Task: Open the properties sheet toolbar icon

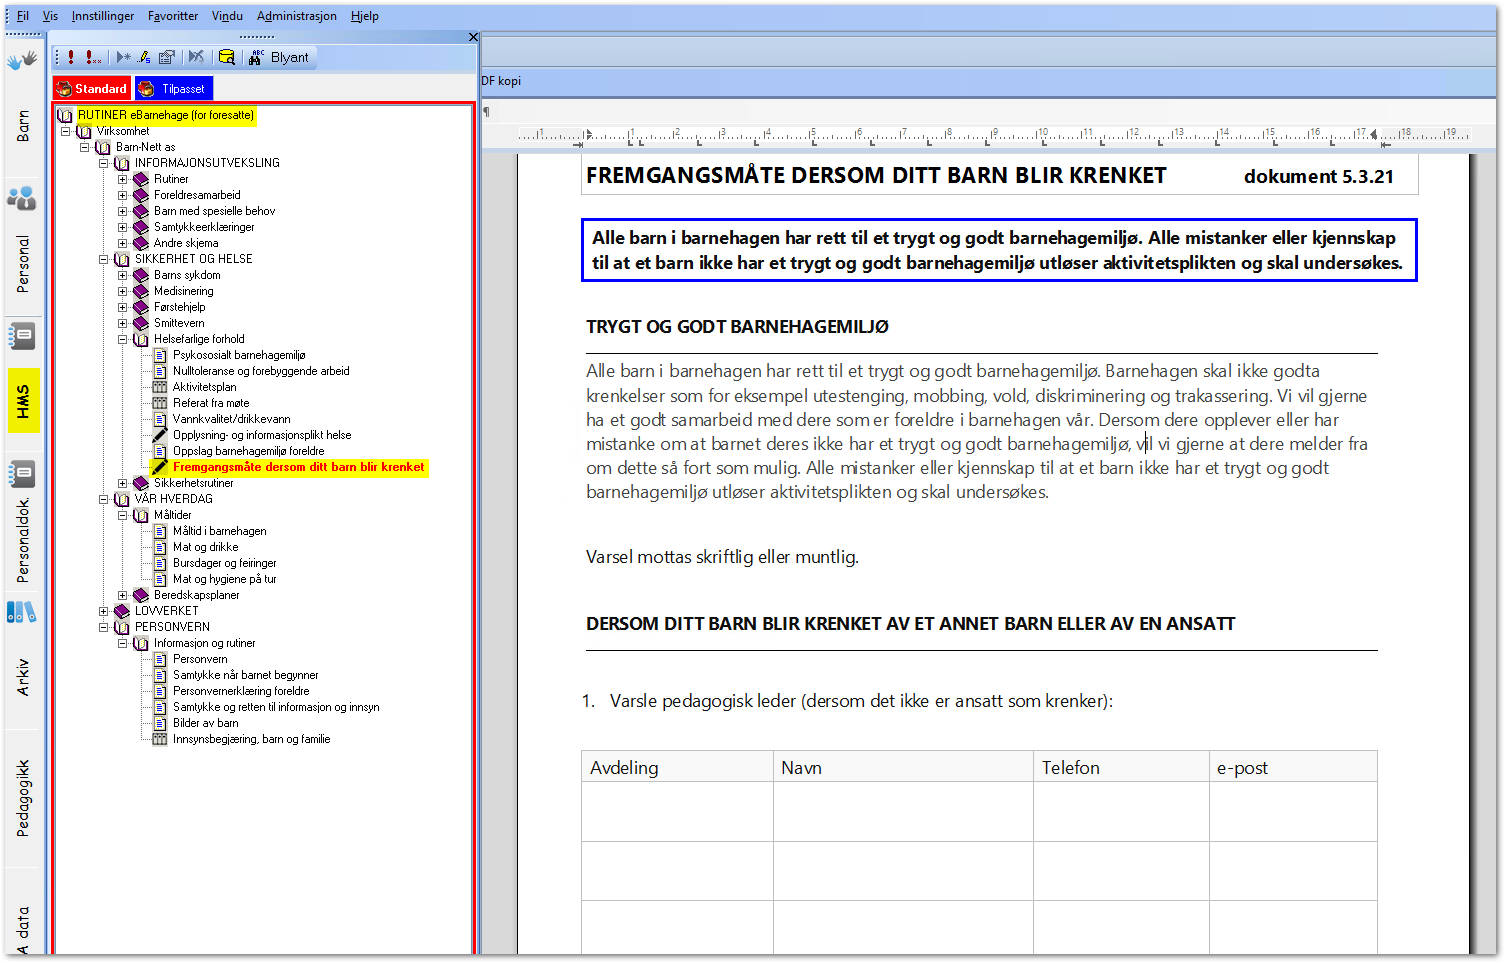Action: point(167,57)
